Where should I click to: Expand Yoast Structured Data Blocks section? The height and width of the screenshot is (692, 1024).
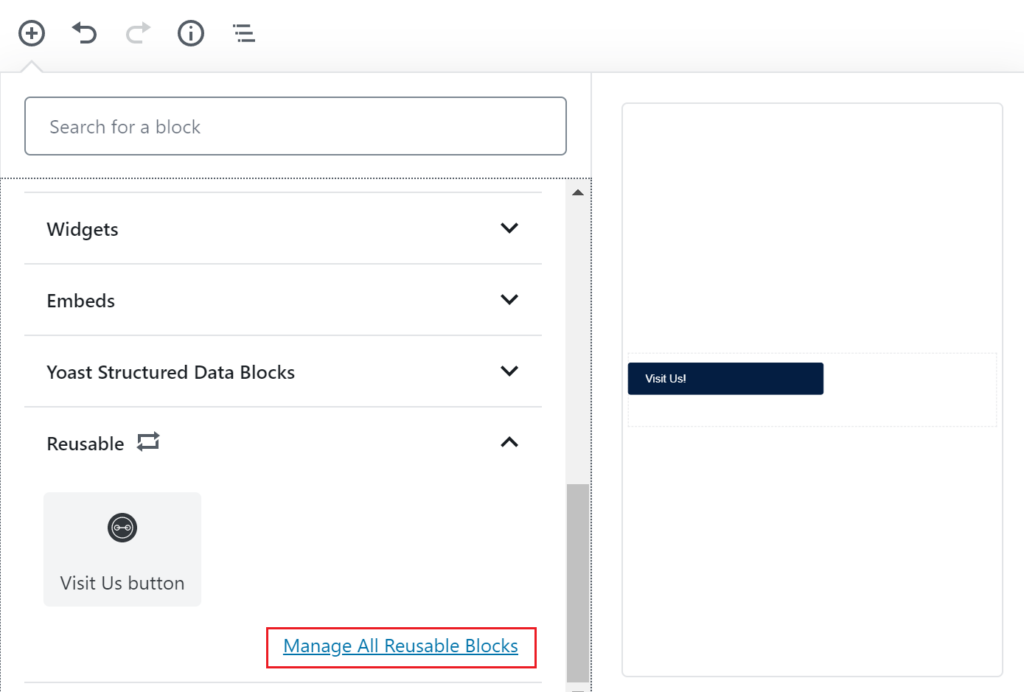click(283, 371)
